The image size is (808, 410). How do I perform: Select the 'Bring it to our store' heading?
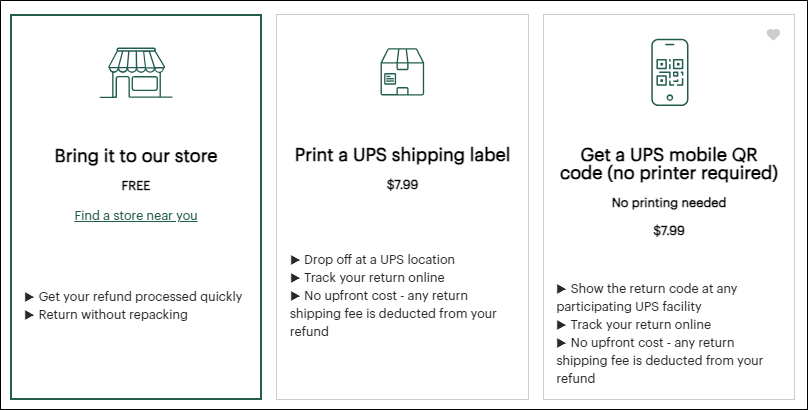(136, 156)
